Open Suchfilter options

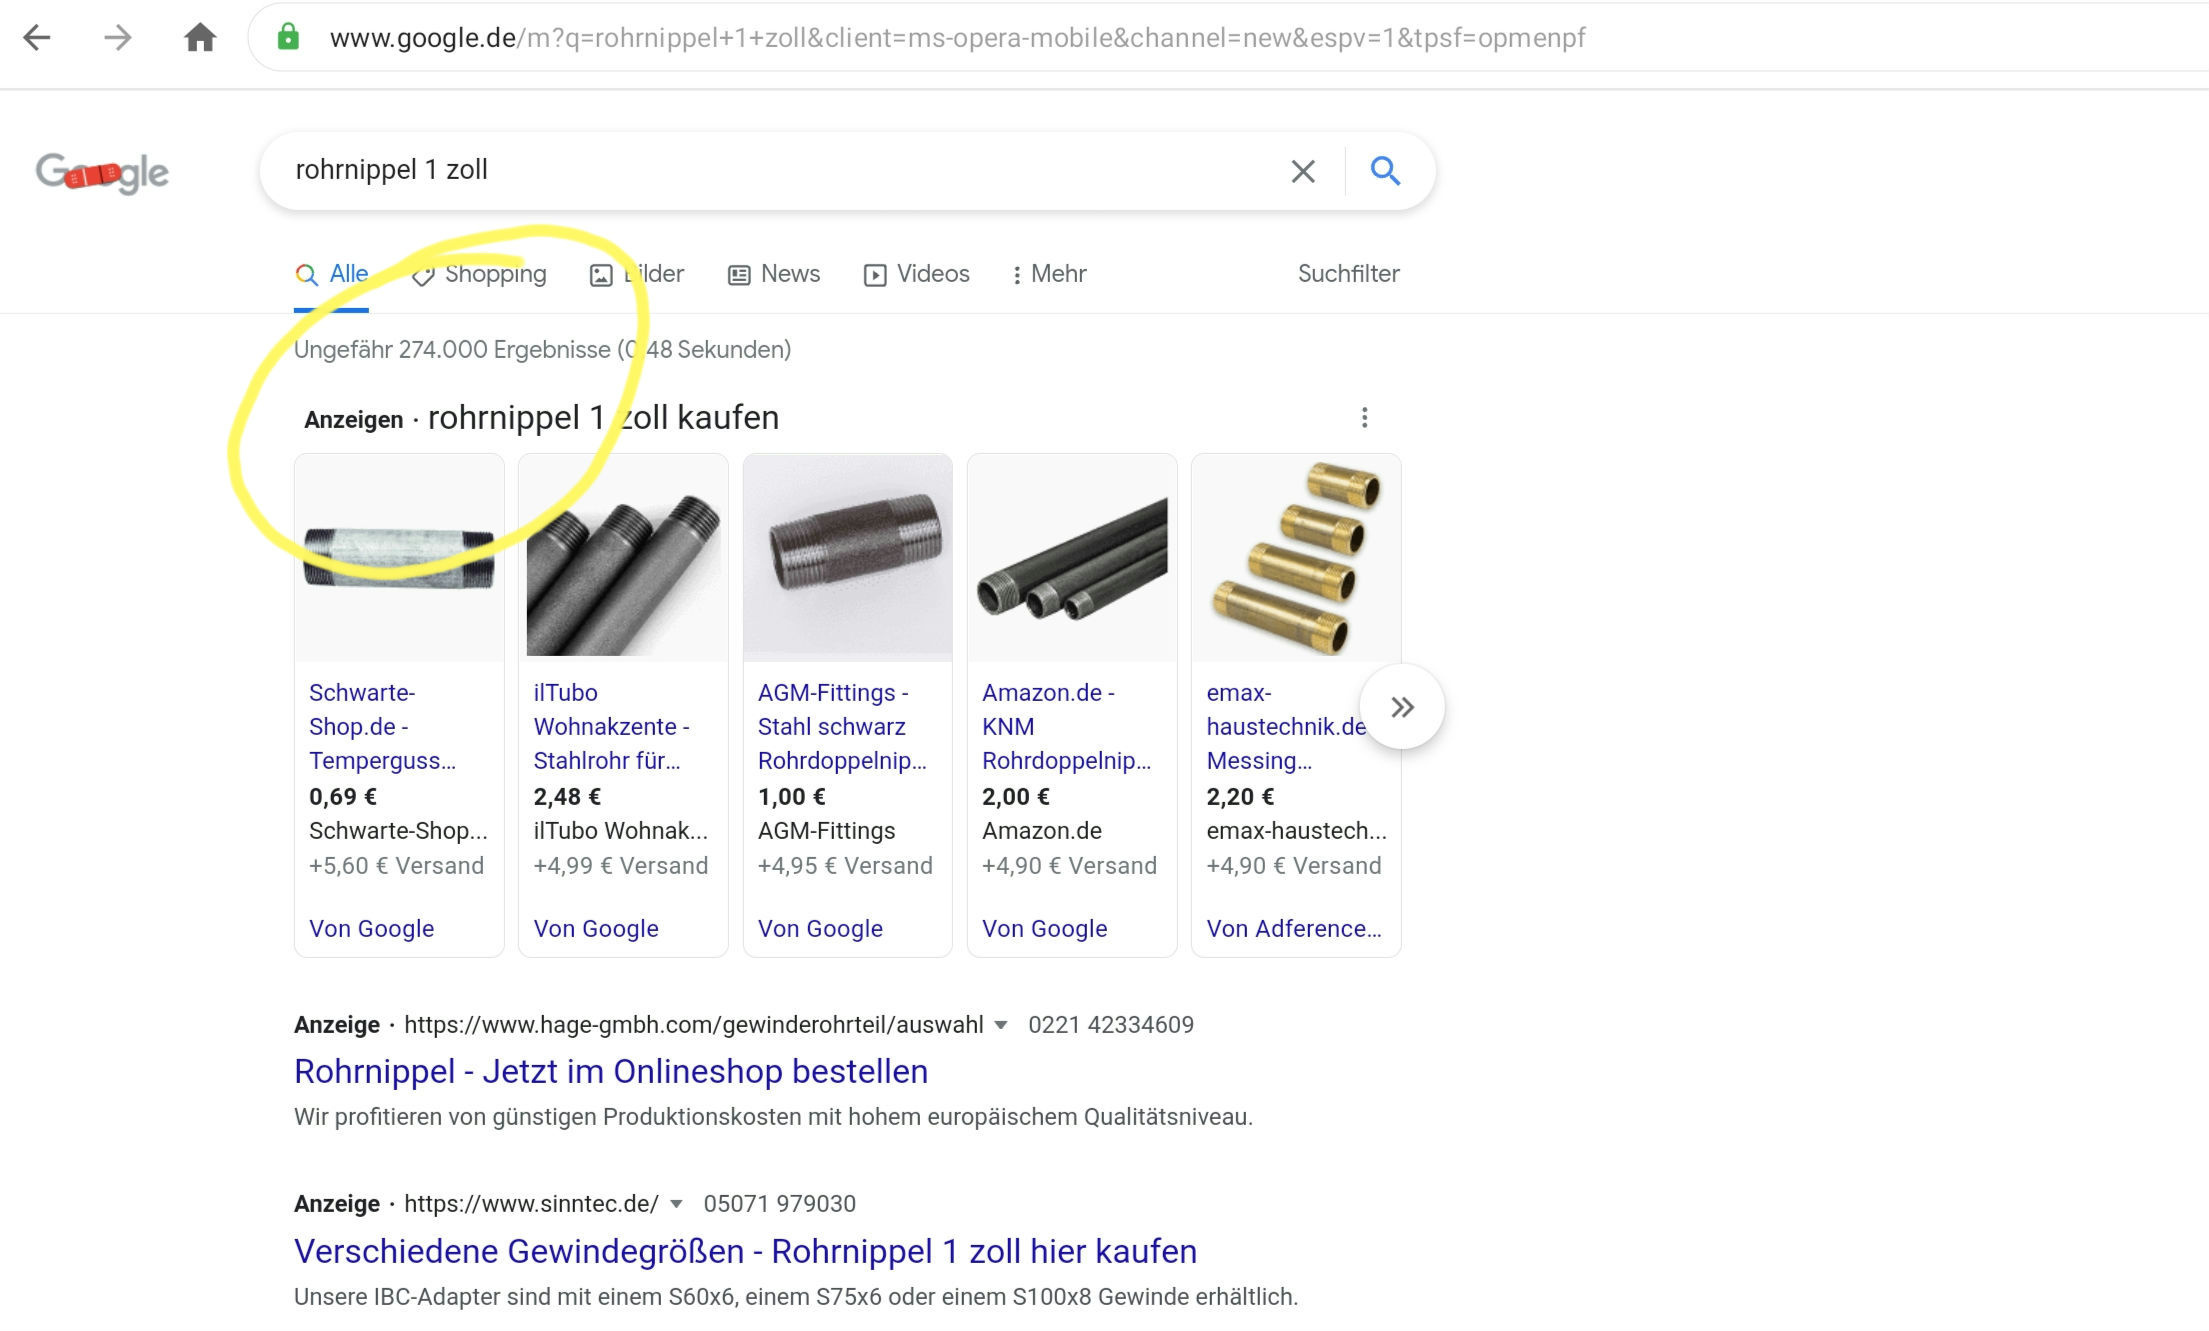click(1348, 274)
